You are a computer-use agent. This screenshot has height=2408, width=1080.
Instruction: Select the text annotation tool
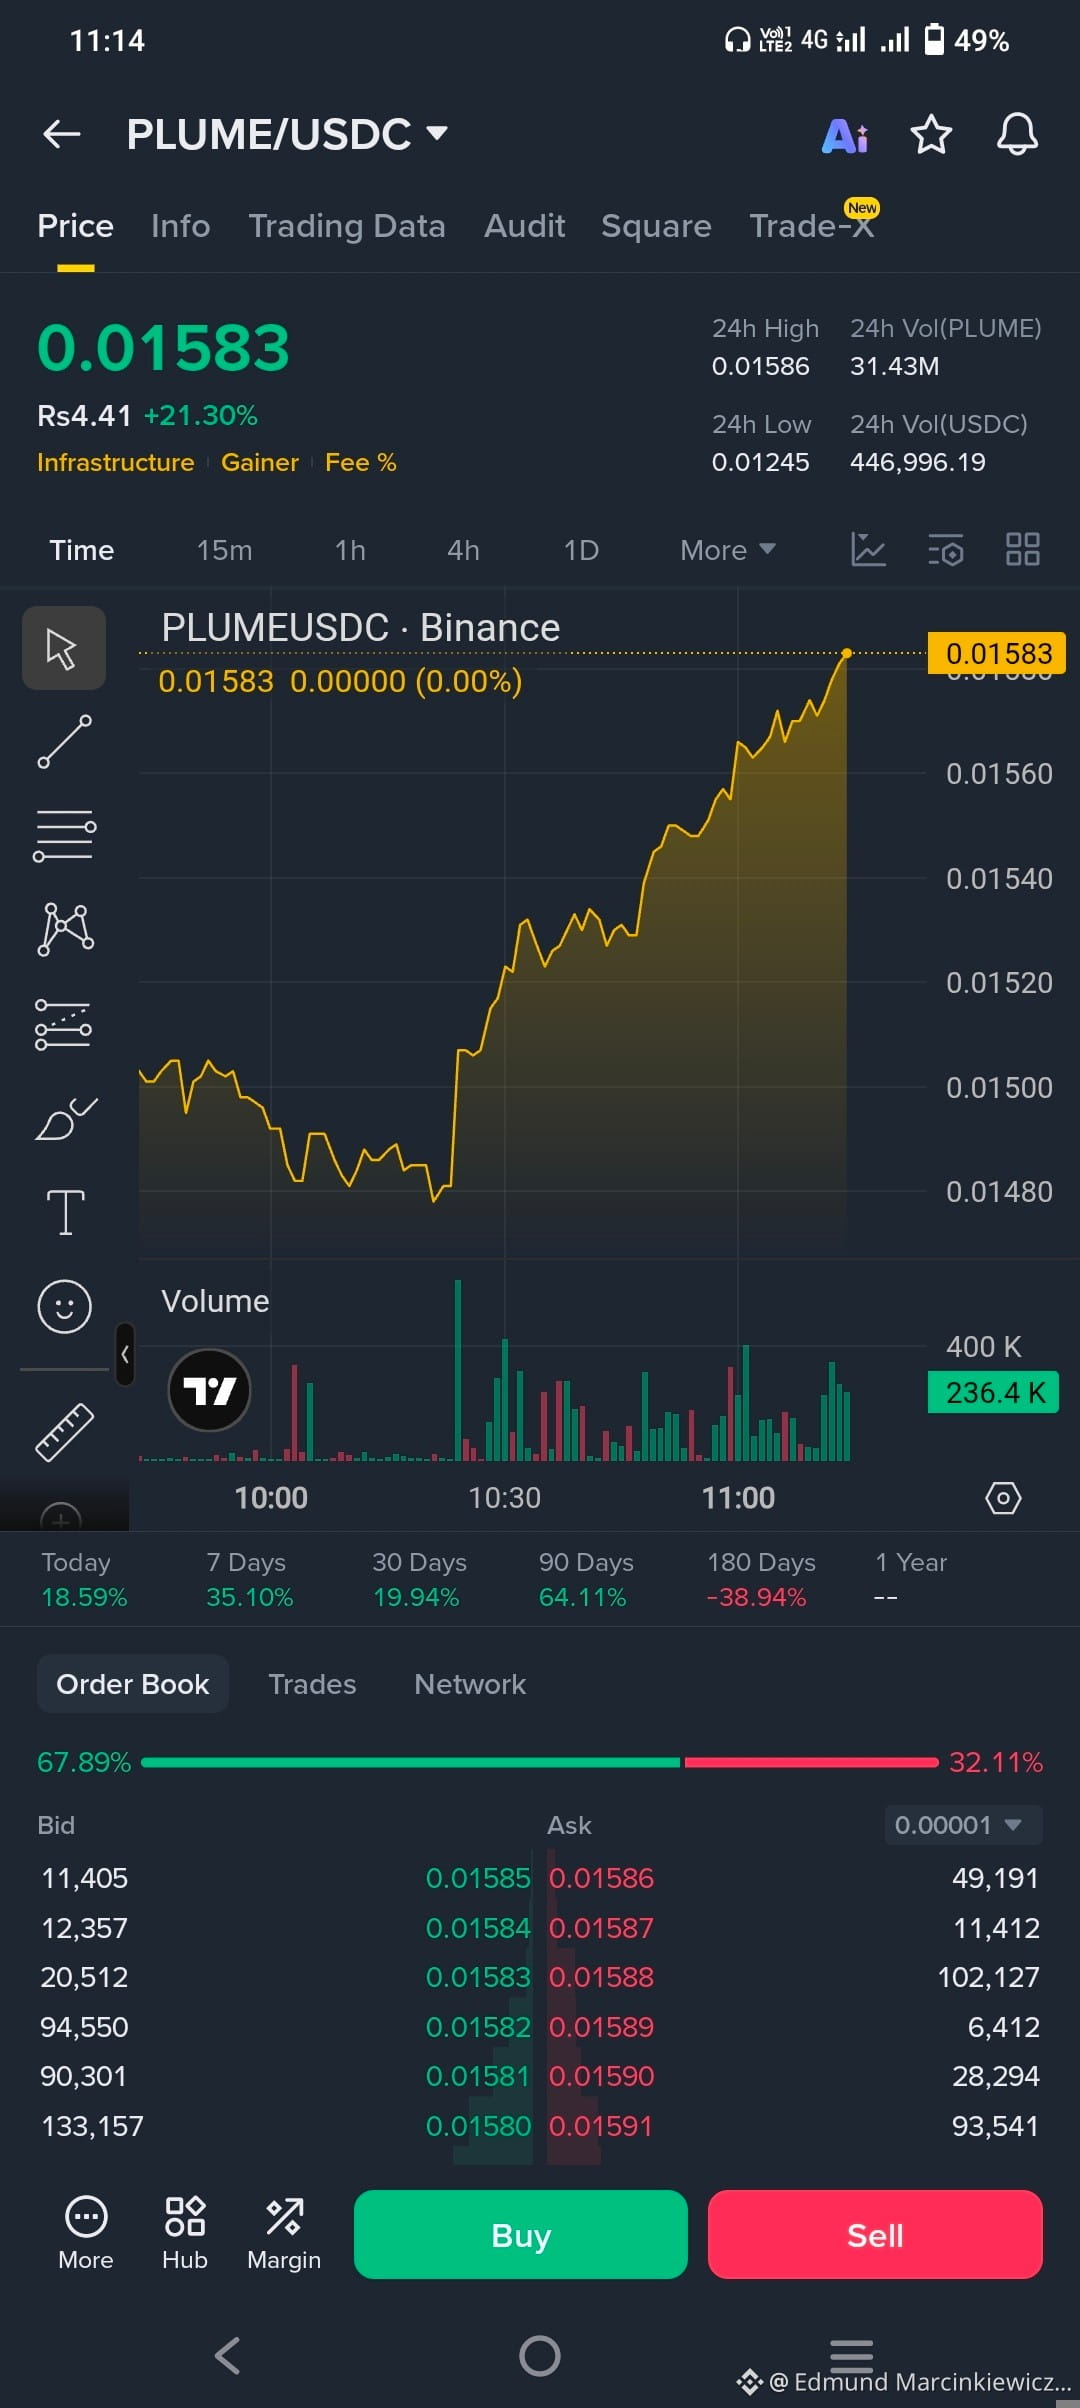66,1213
